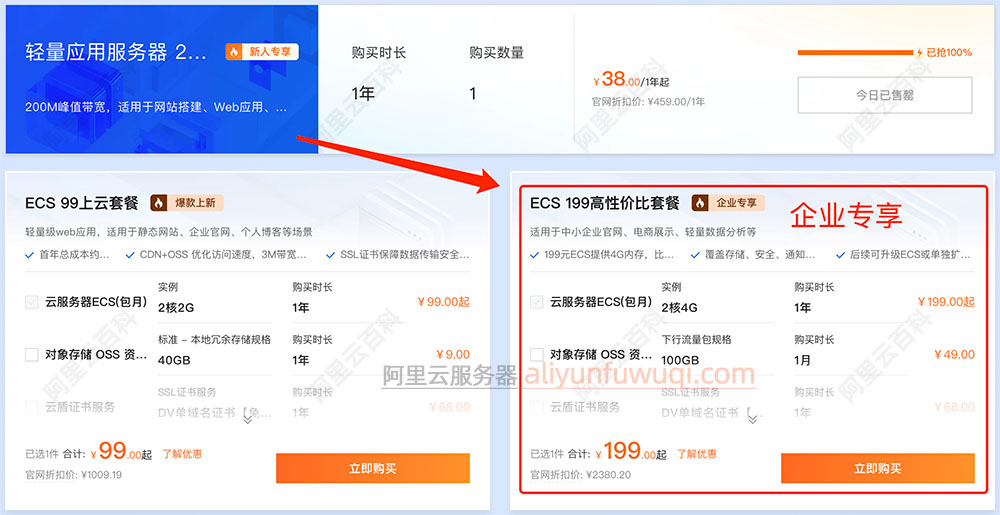
Task: Click ¥99.00起 total in ECS 99 card
Action: point(121,452)
